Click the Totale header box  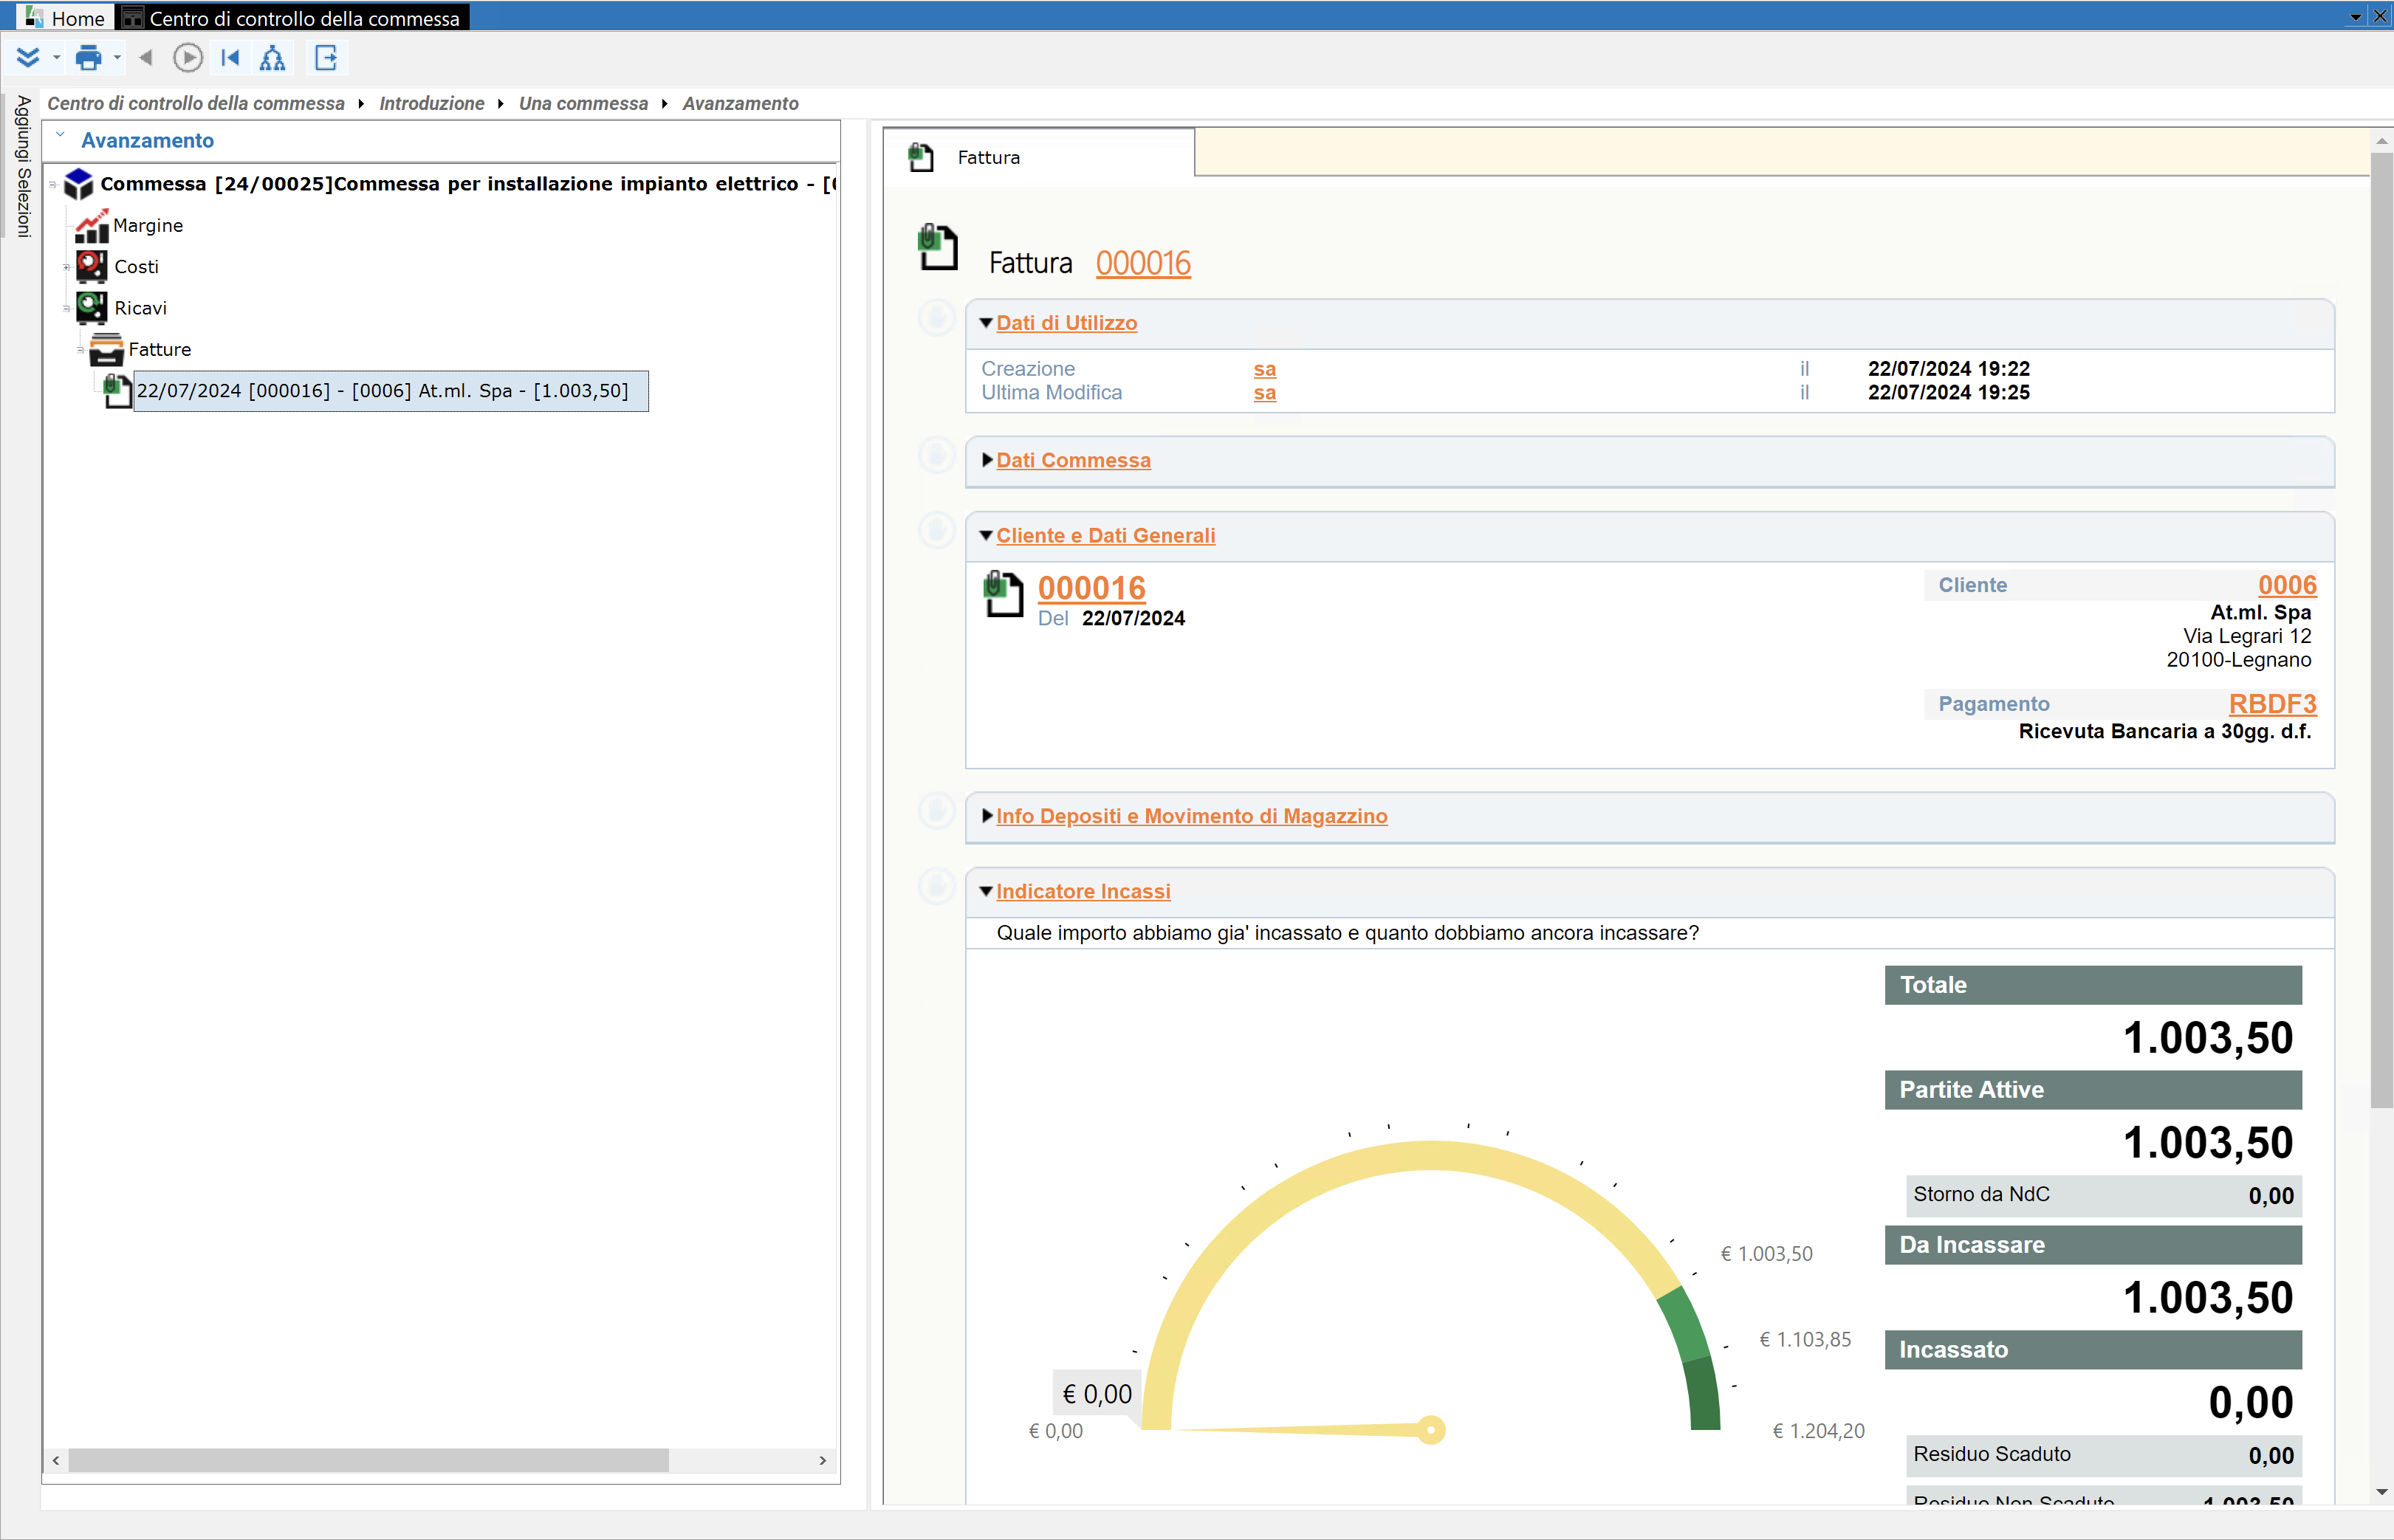[x=2093, y=985]
